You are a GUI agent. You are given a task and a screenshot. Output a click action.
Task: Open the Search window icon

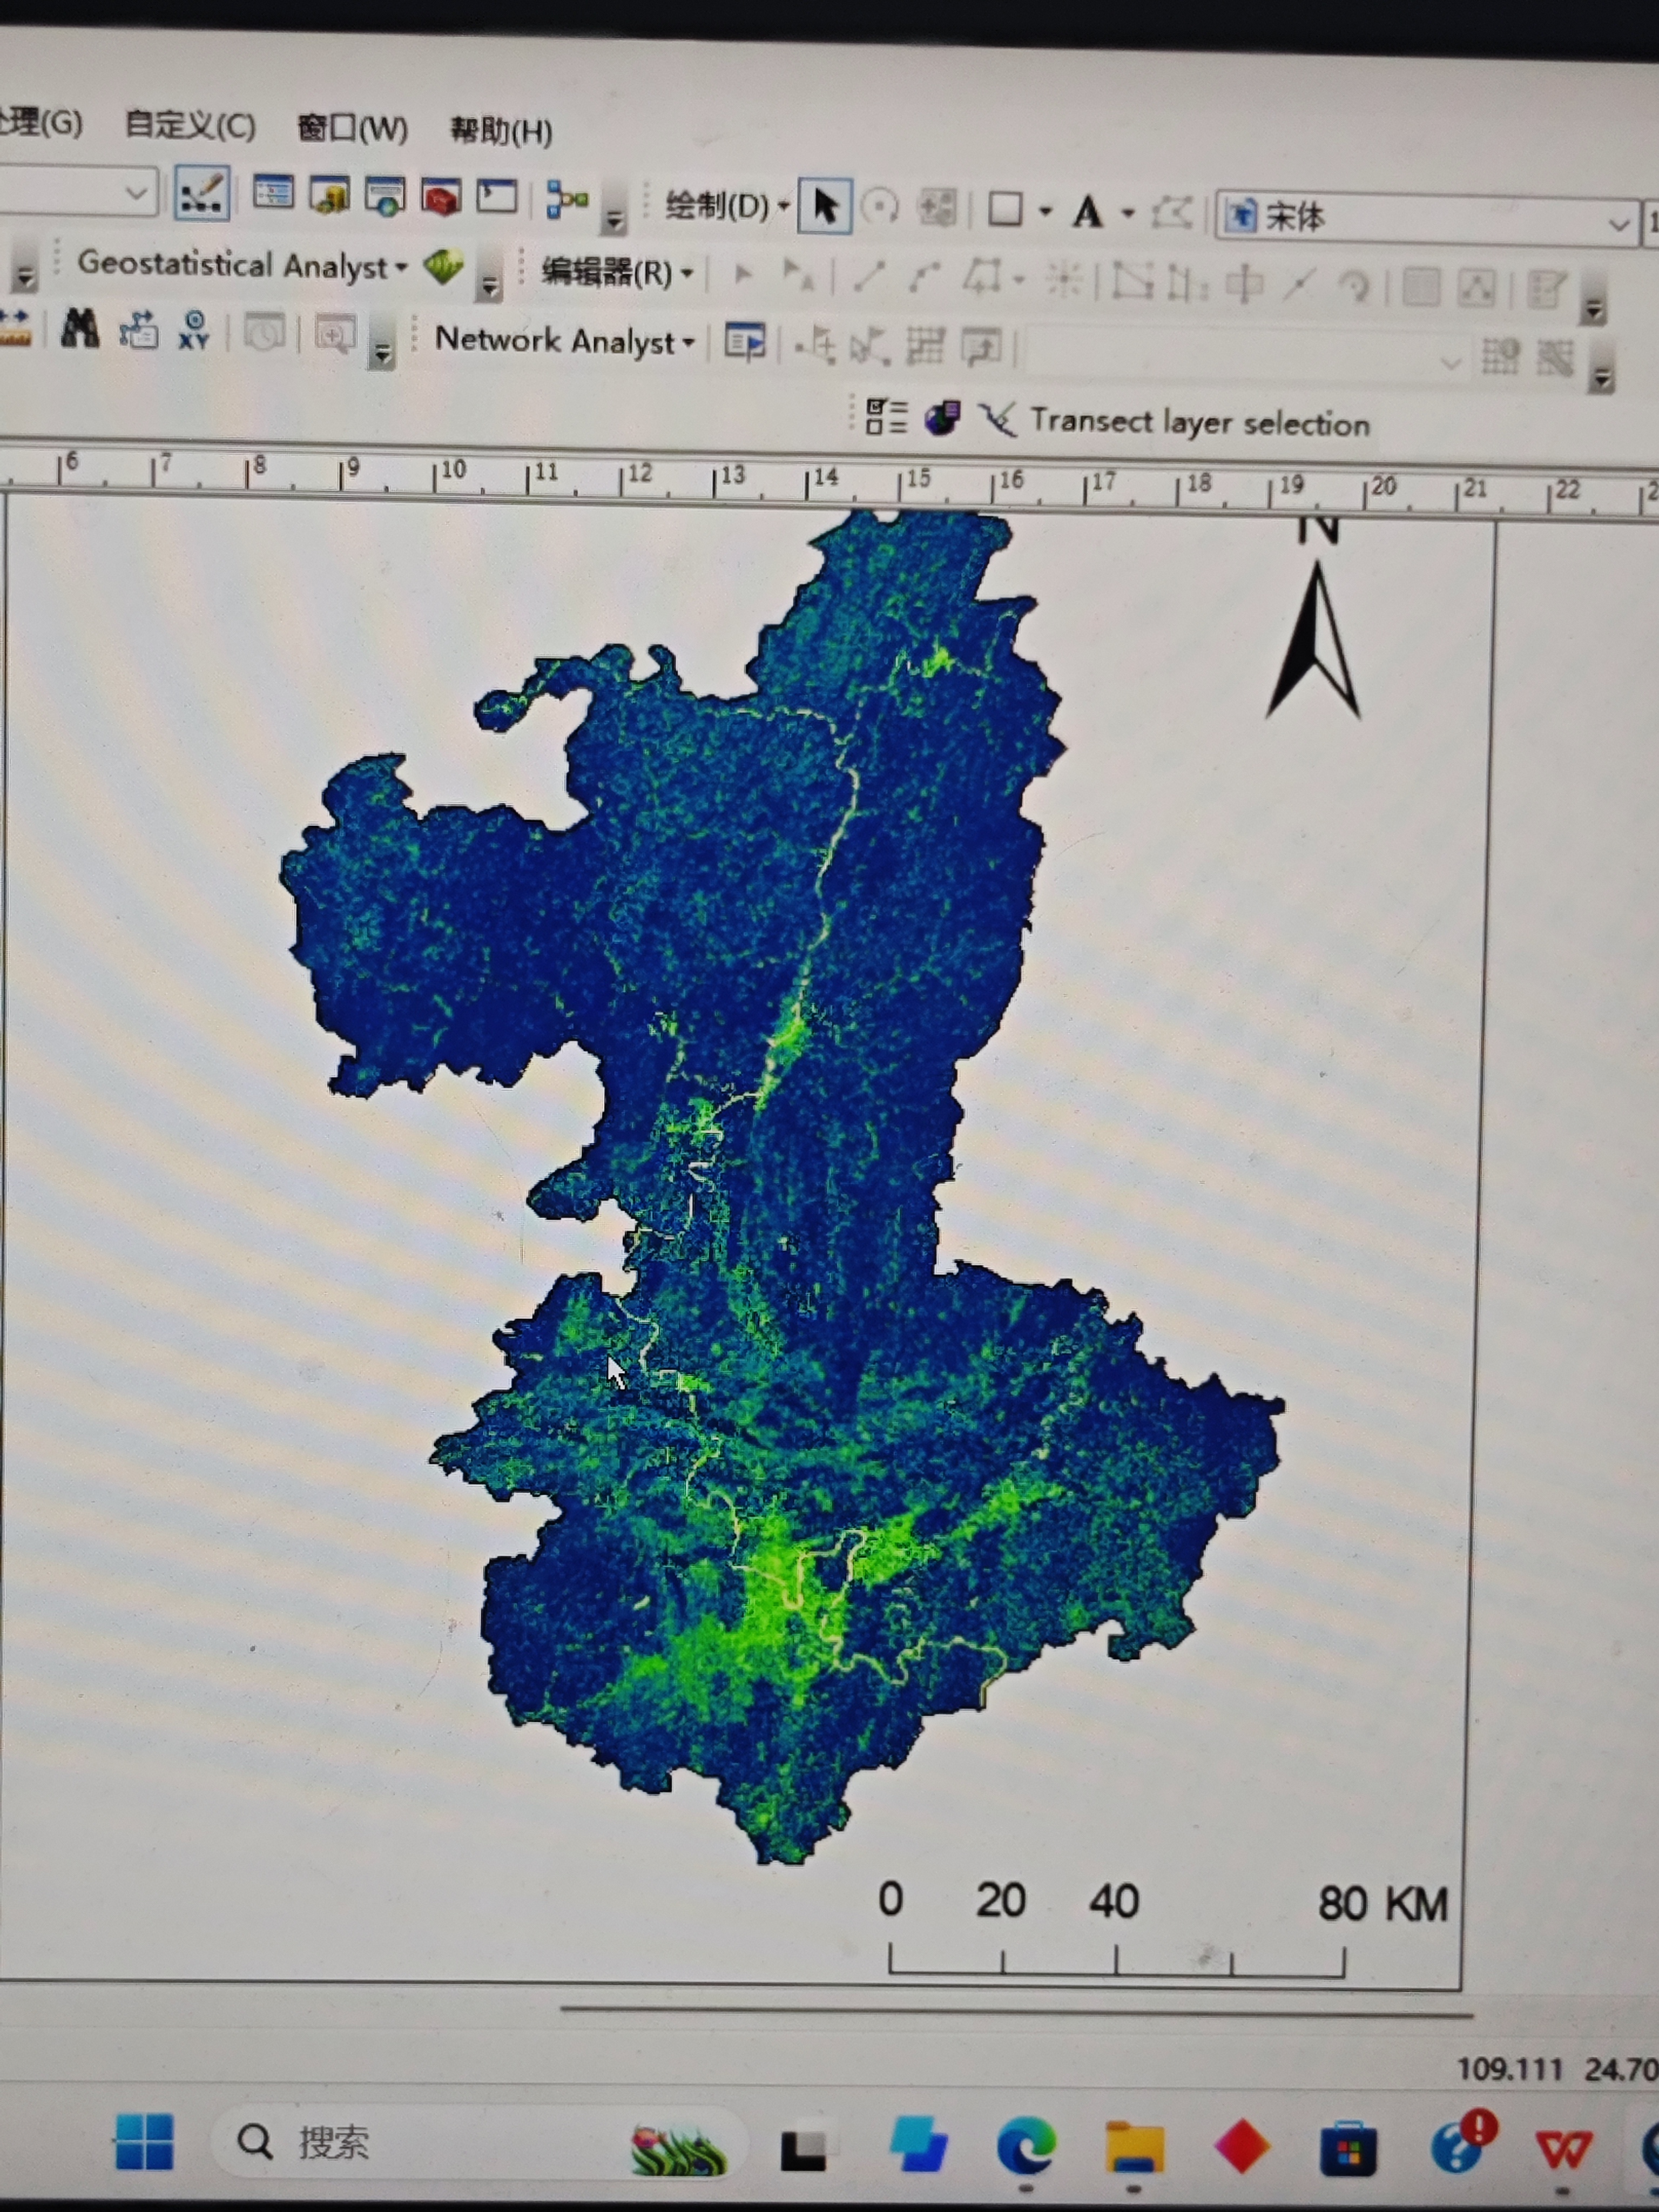coord(385,196)
